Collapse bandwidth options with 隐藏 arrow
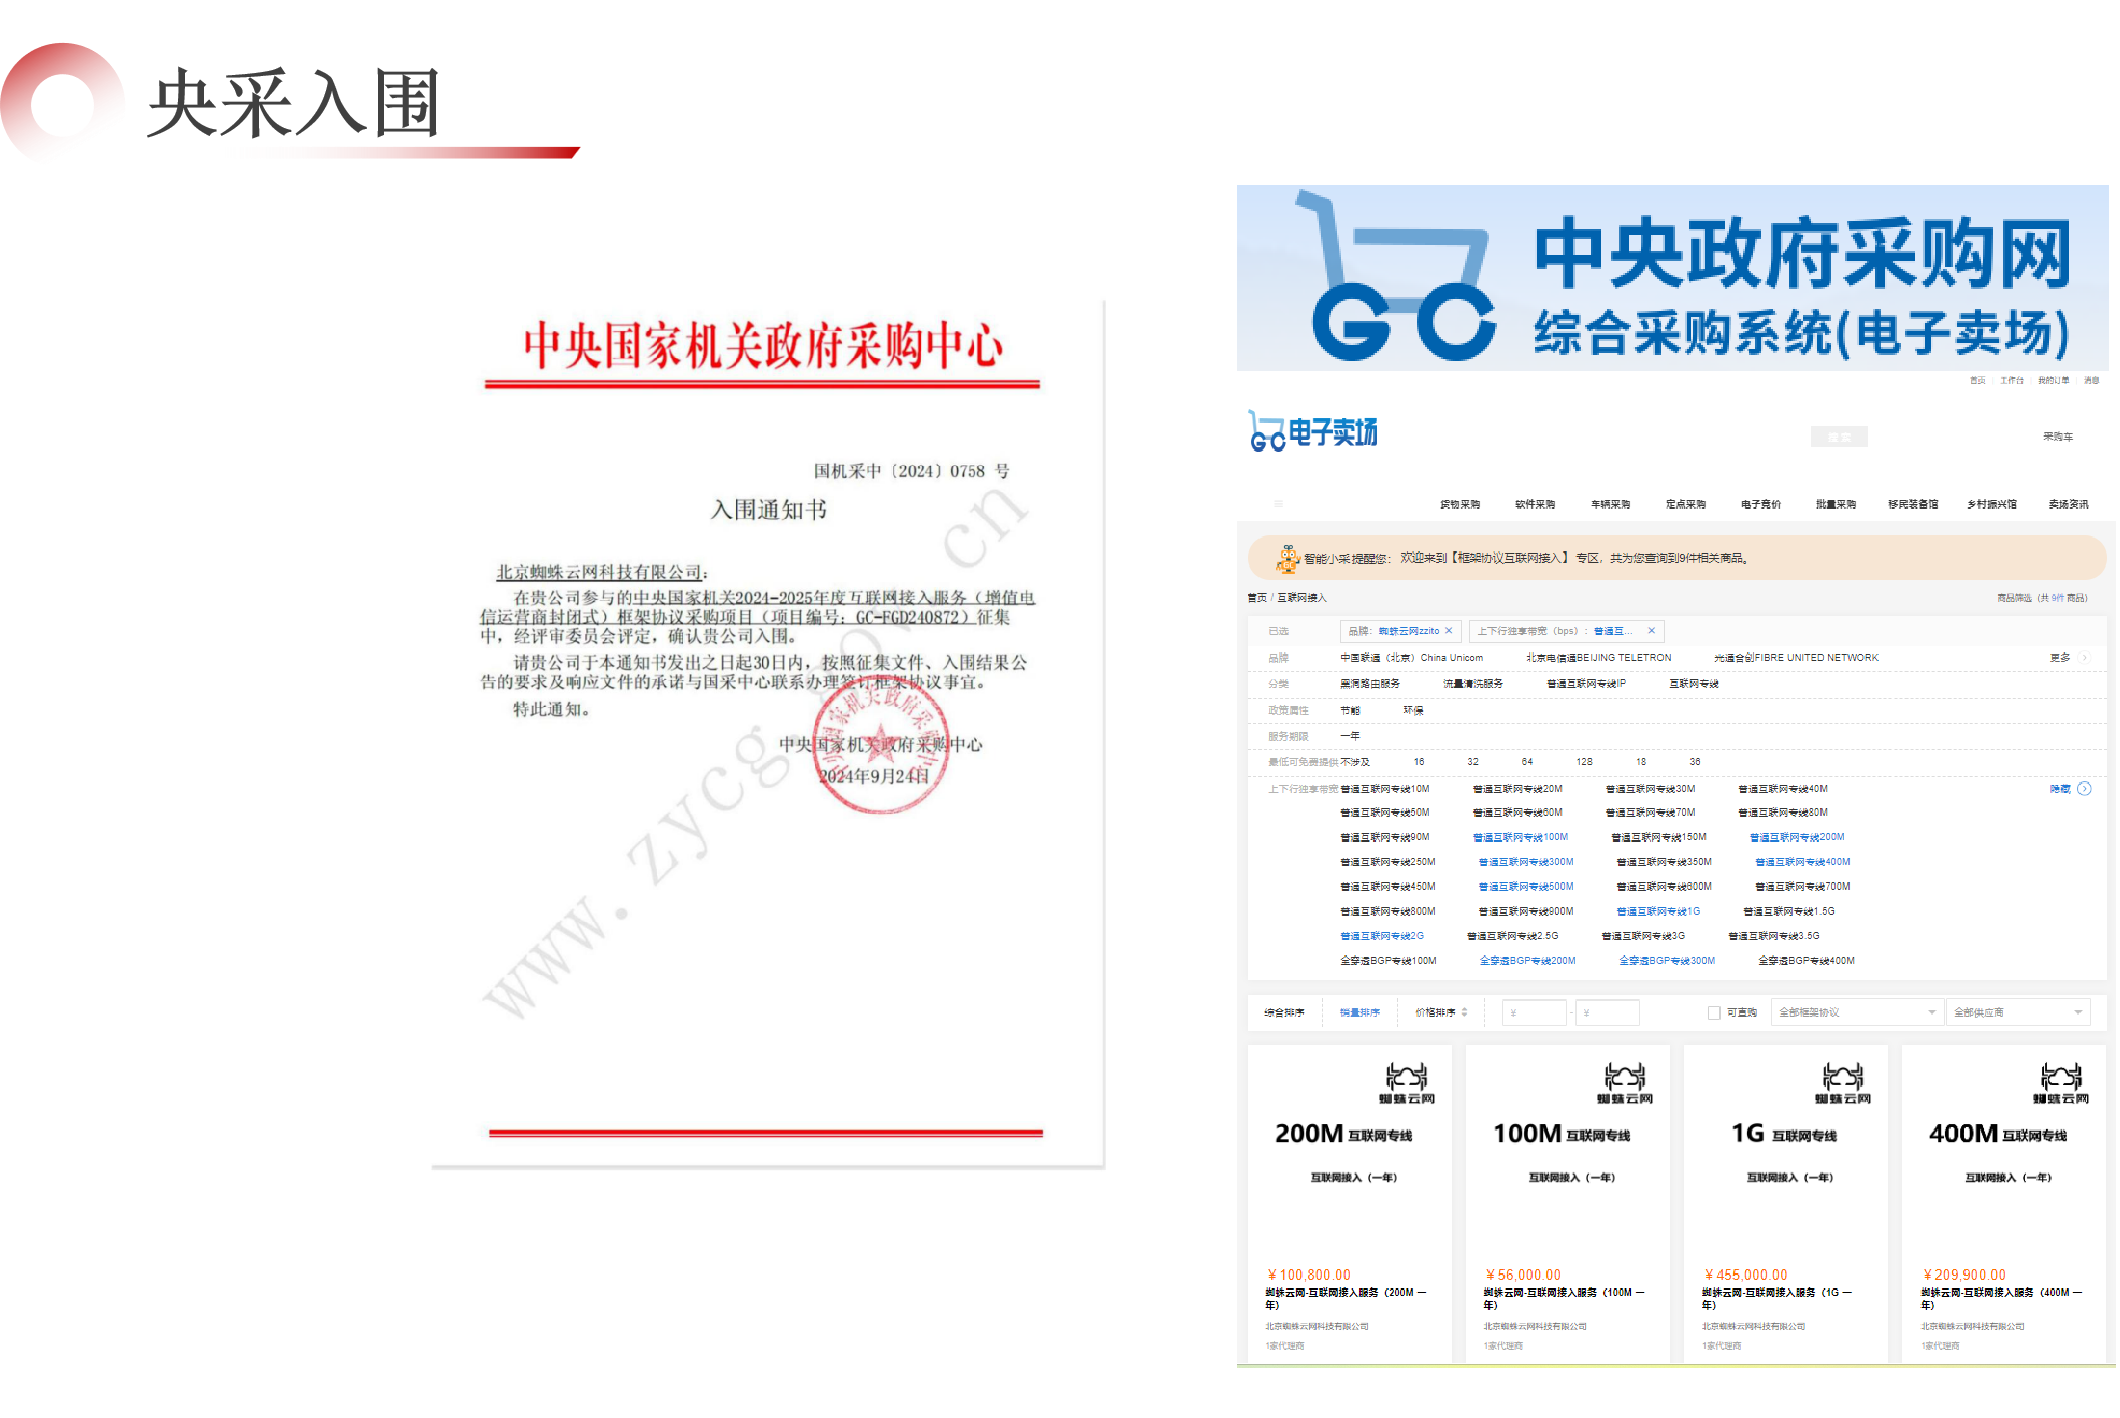Viewport: 2120px width, 1418px height. coord(2084,789)
